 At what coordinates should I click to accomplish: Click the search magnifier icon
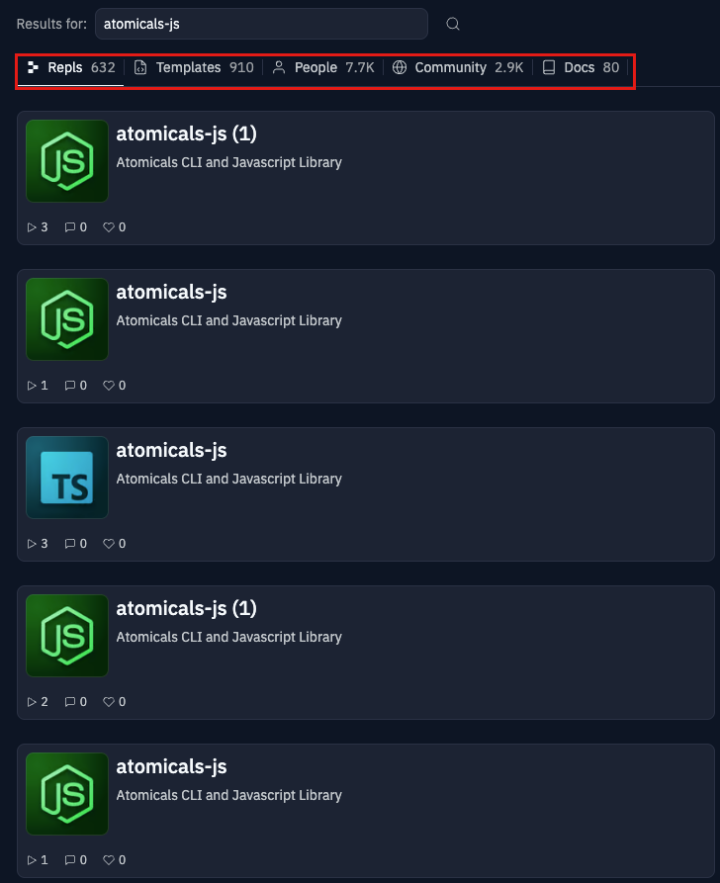453,24
